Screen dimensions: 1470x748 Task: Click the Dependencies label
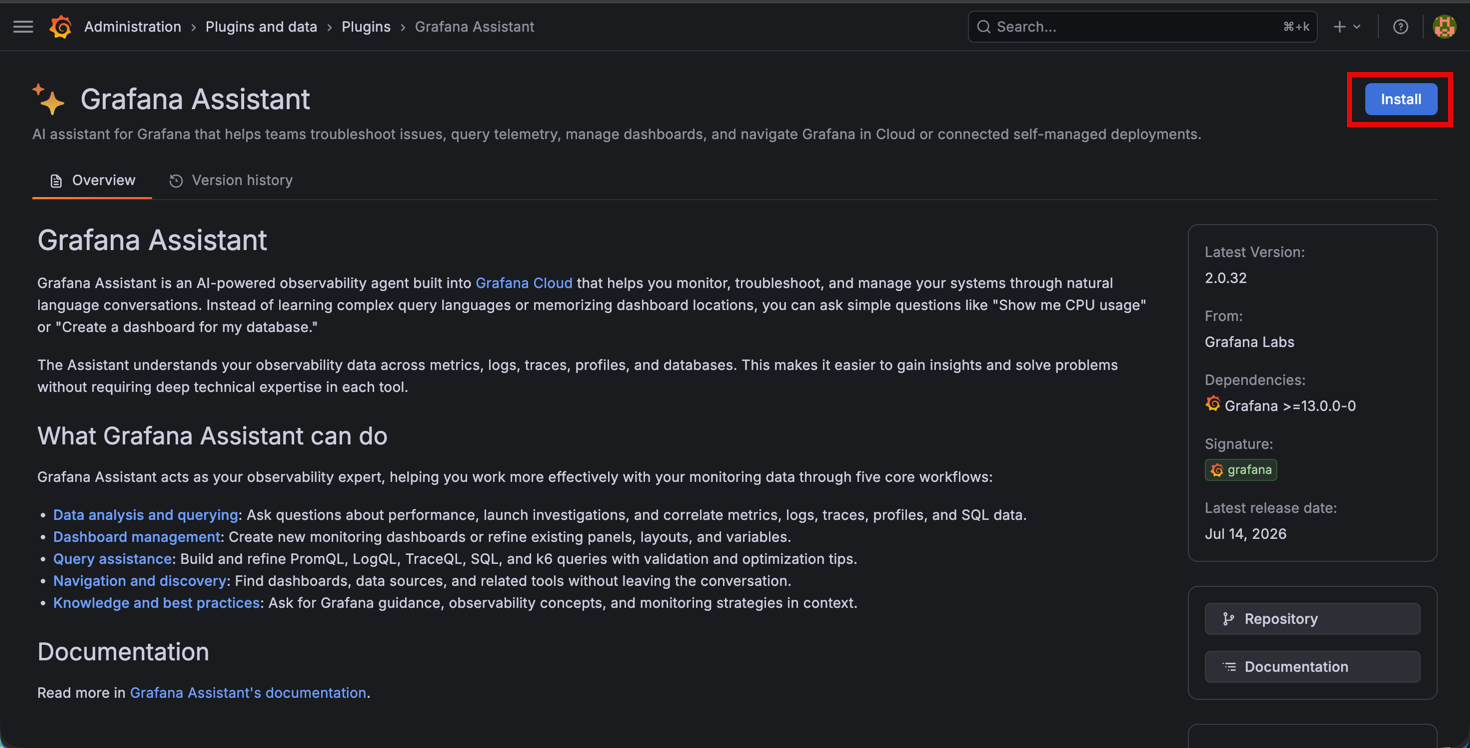pos(1255,380)
